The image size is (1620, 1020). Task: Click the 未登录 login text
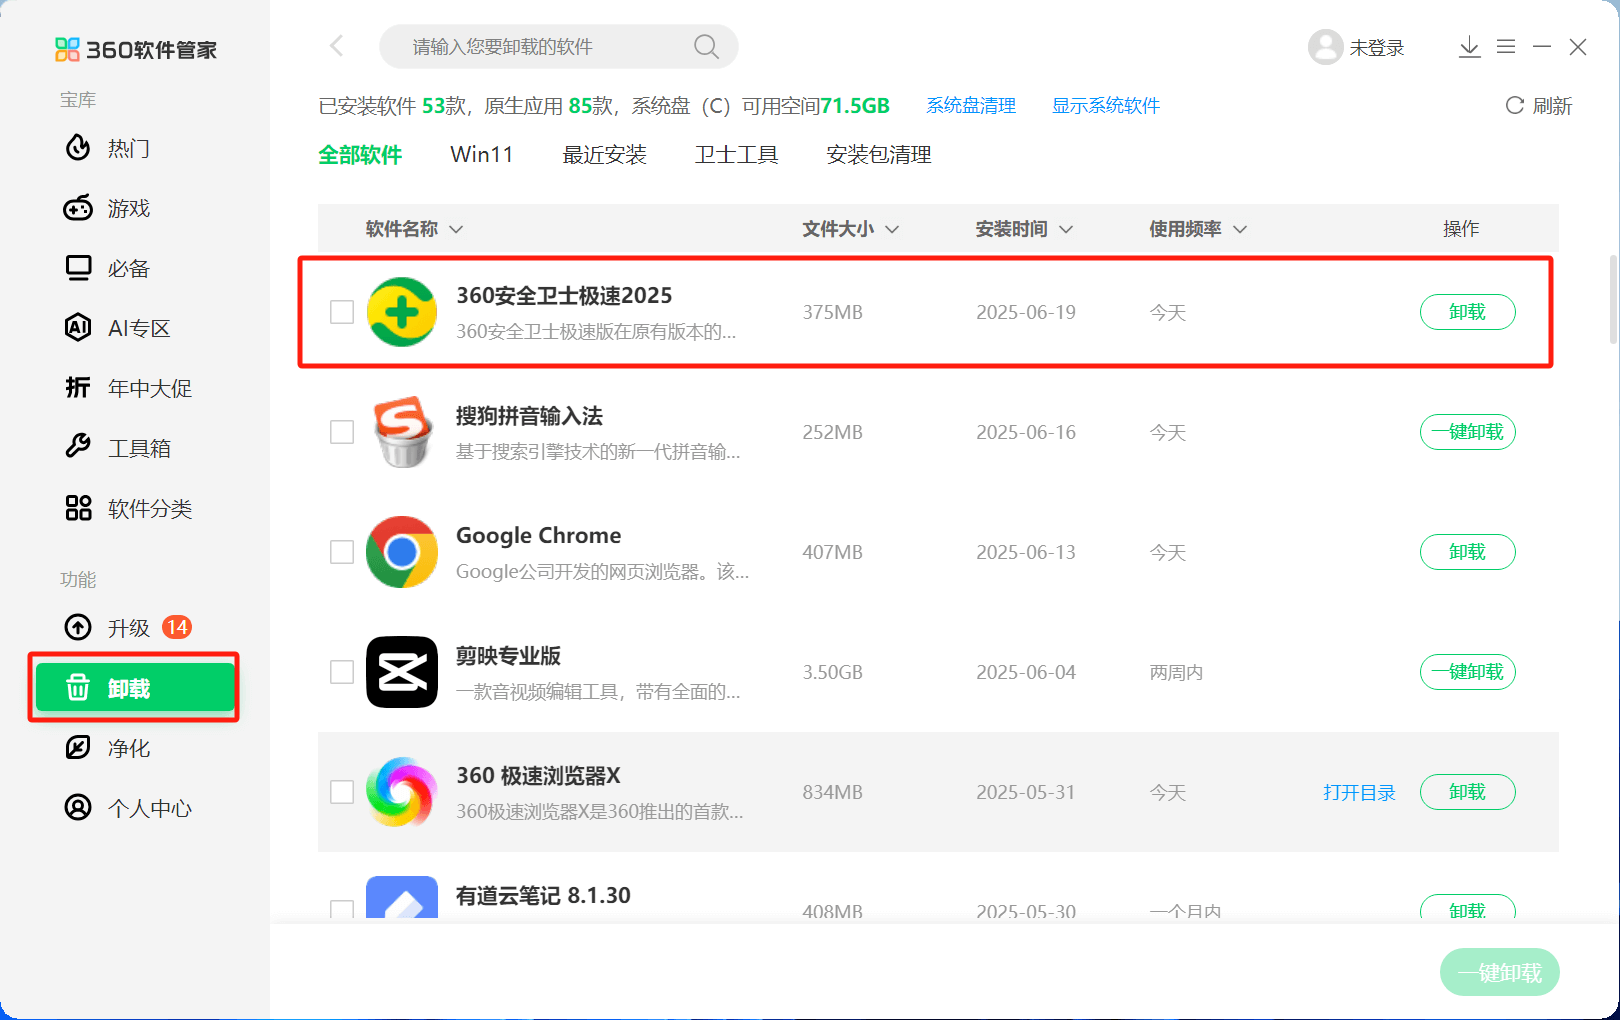pyautogui.click(x=1377, y=48)
